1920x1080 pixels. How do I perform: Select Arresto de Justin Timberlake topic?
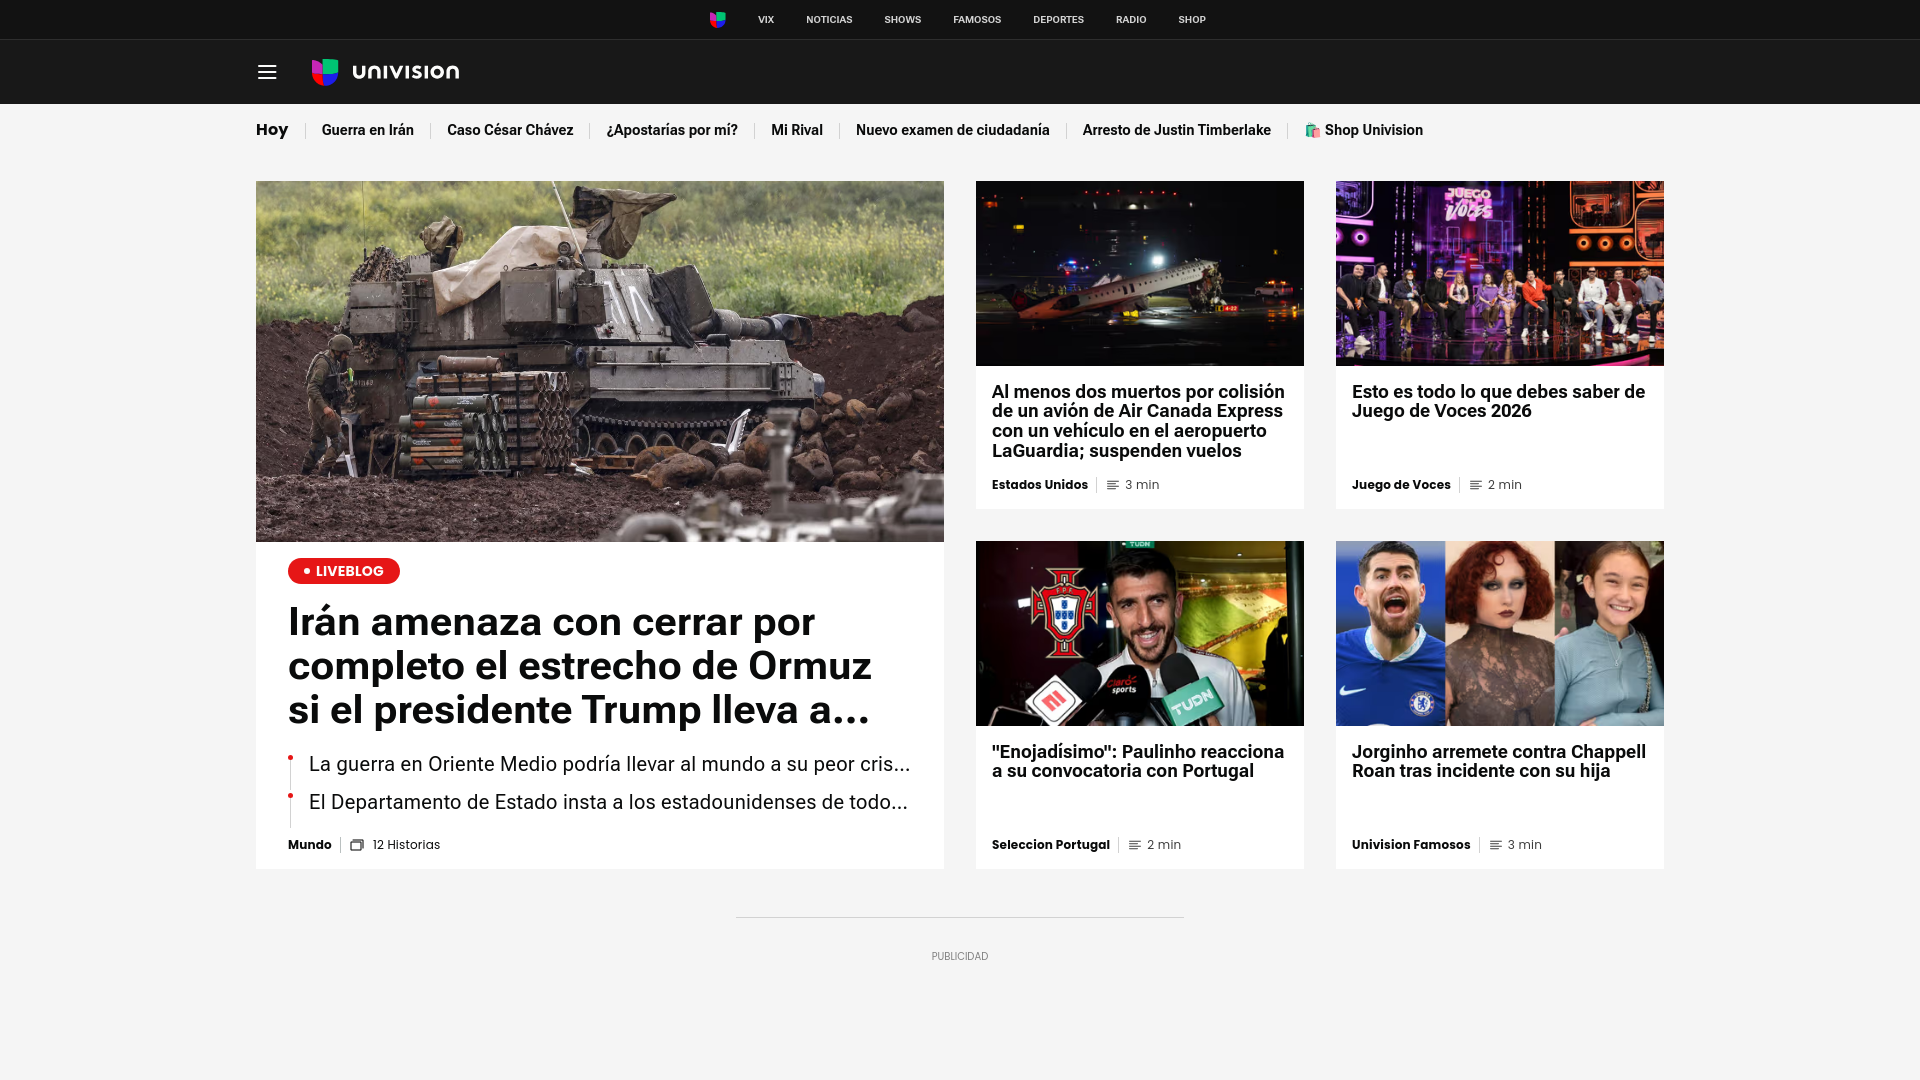click(1177, 130)
